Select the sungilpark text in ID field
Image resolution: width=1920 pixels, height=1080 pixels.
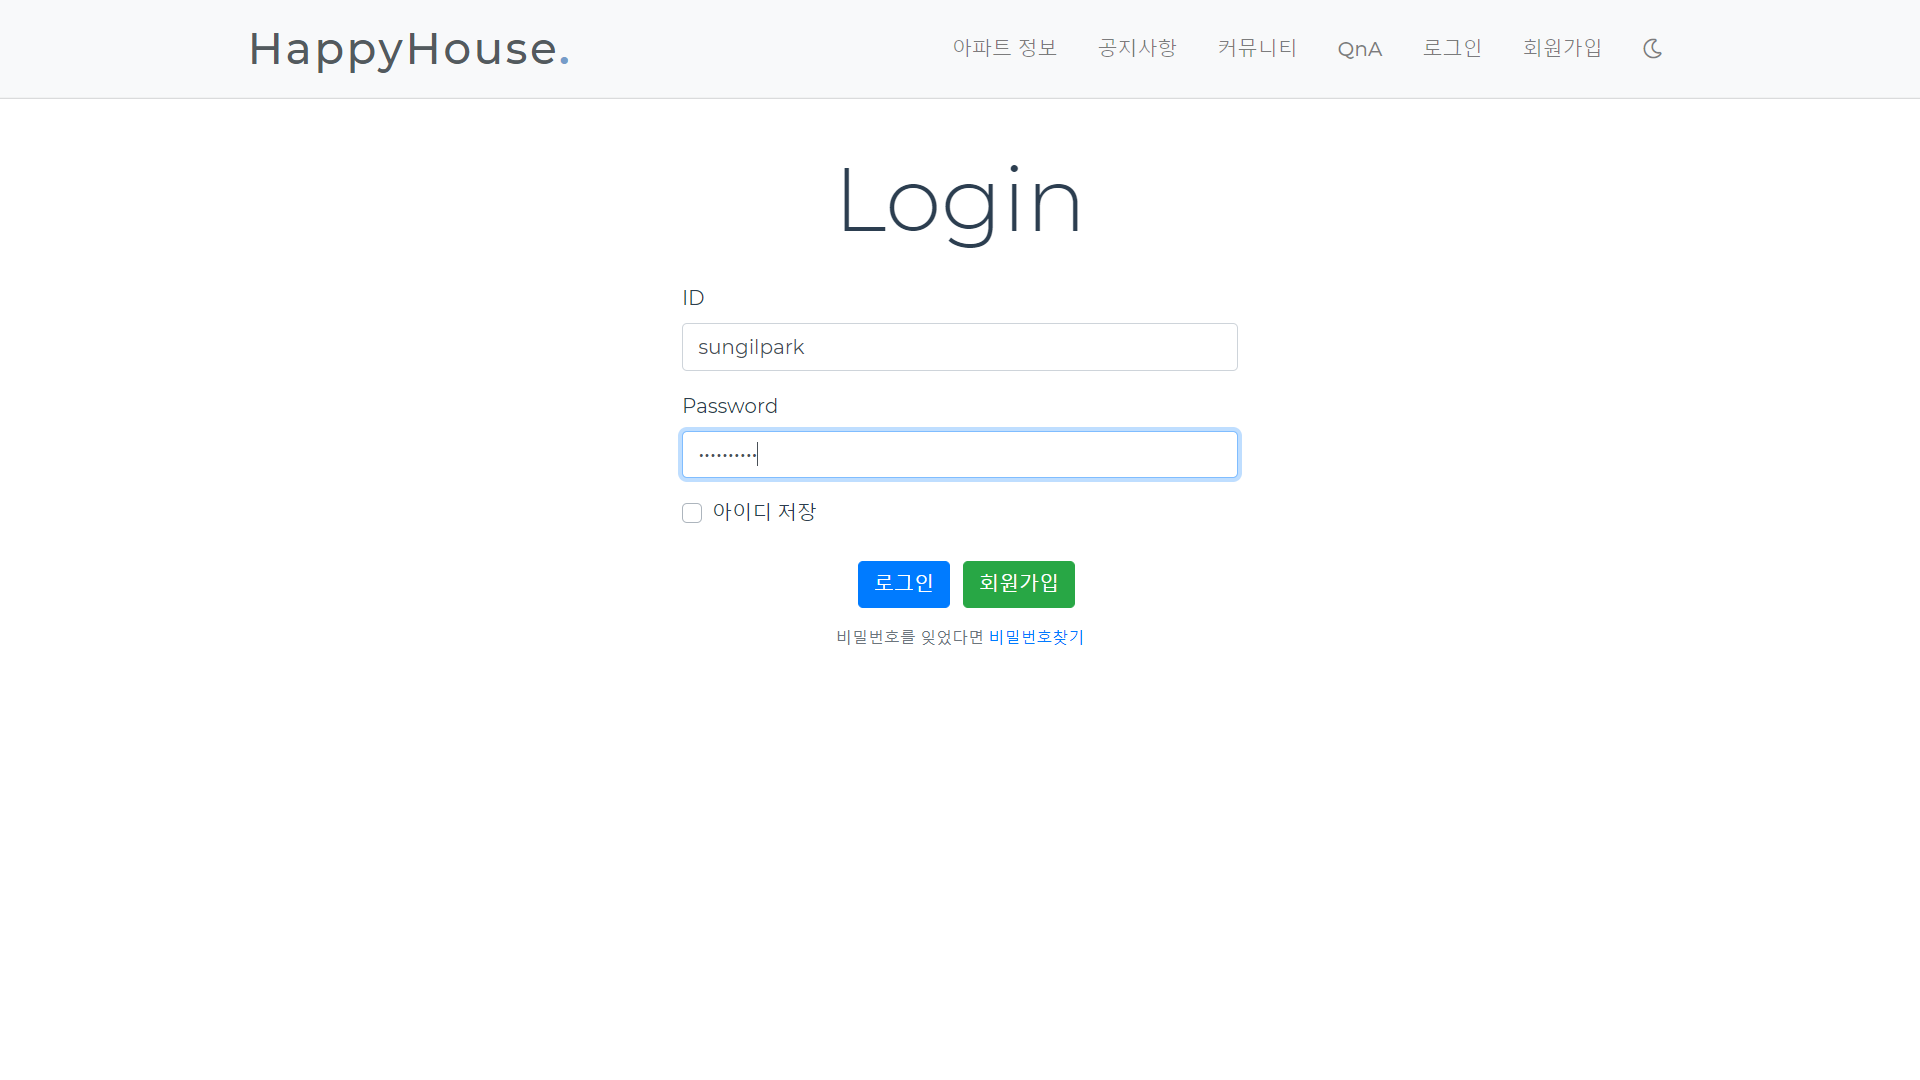pyautogui.click(x=751, y=347)
